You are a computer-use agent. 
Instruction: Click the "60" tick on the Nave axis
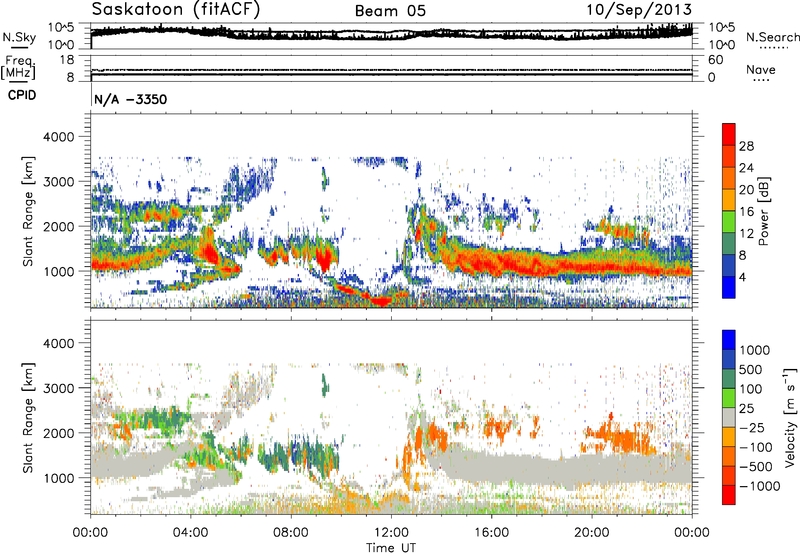715,60
